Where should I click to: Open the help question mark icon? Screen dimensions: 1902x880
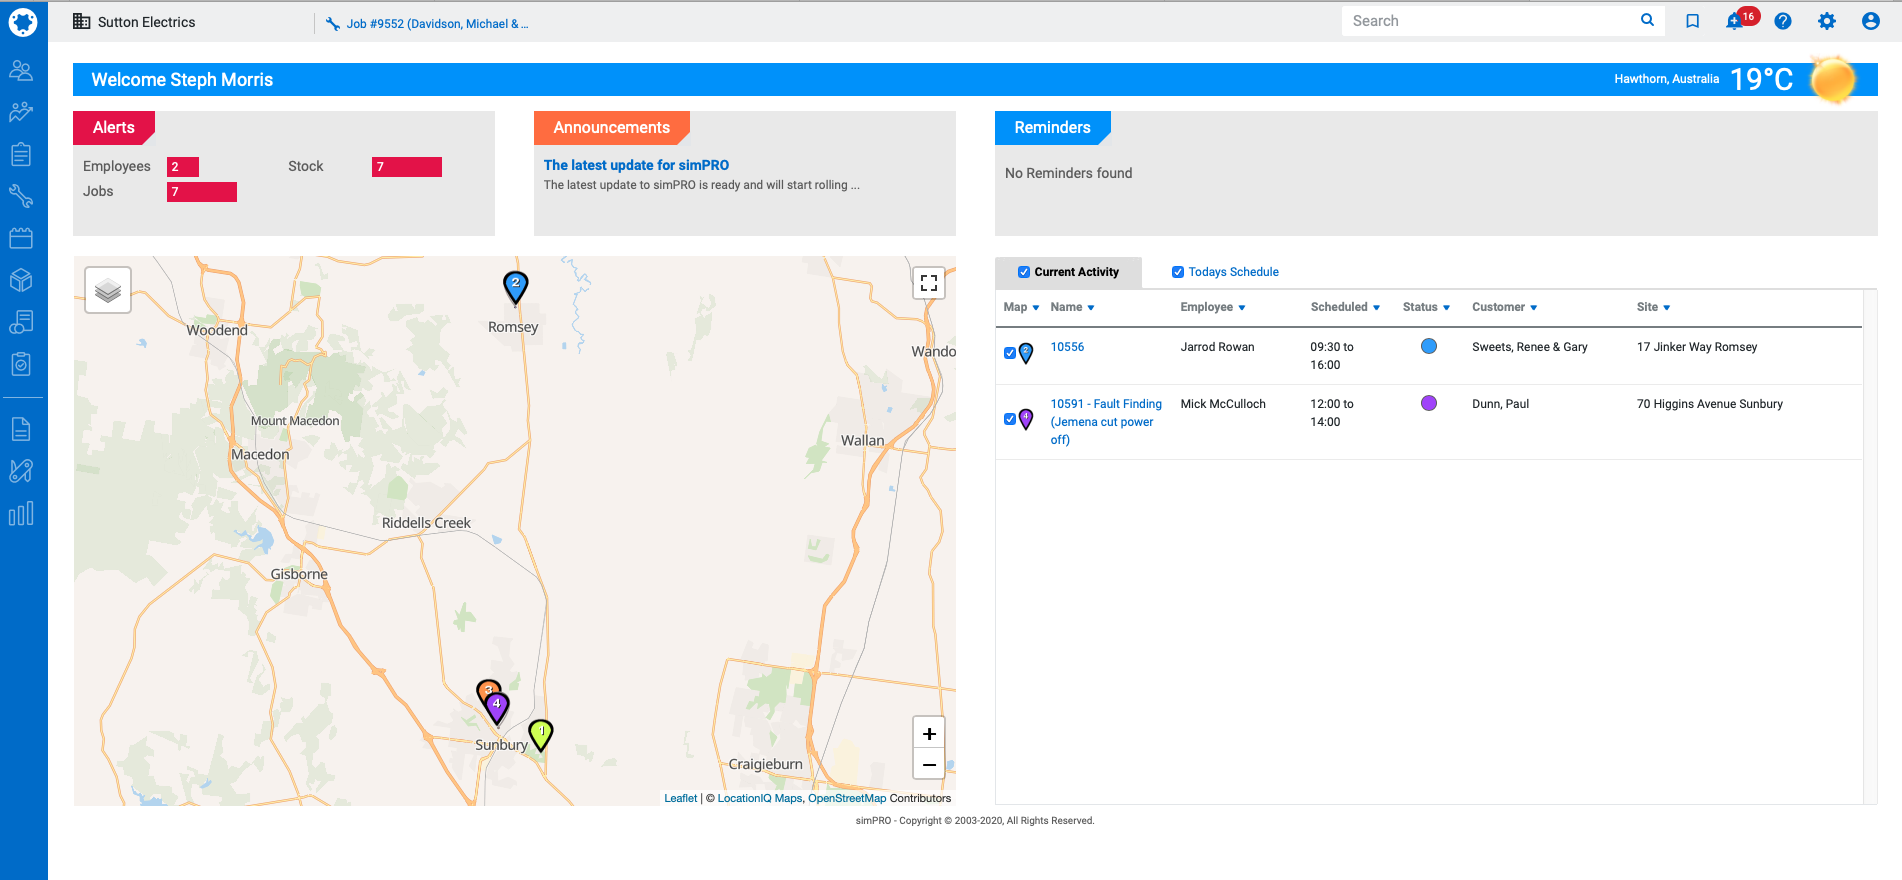point(1782,21)
